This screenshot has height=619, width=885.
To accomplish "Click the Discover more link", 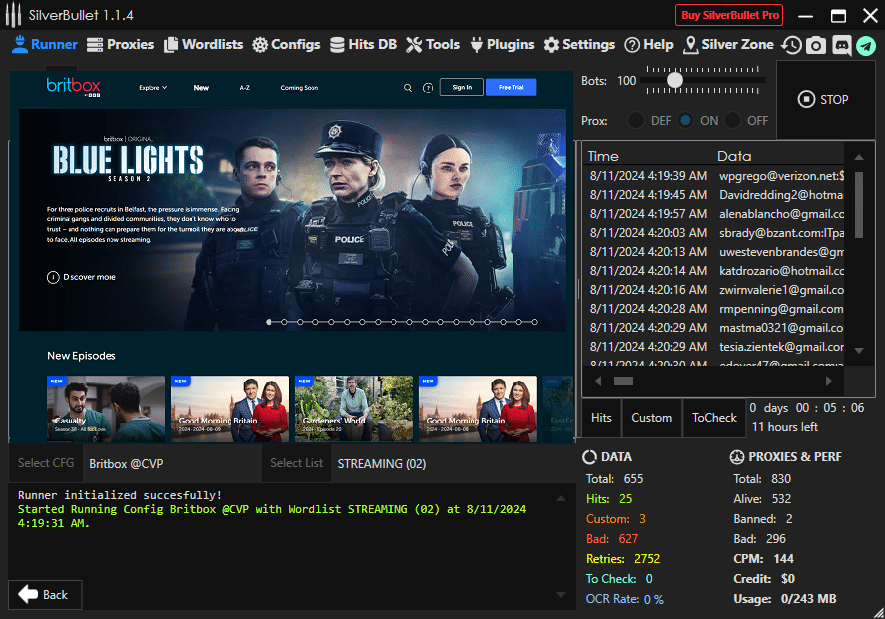I will pos(81,277).
